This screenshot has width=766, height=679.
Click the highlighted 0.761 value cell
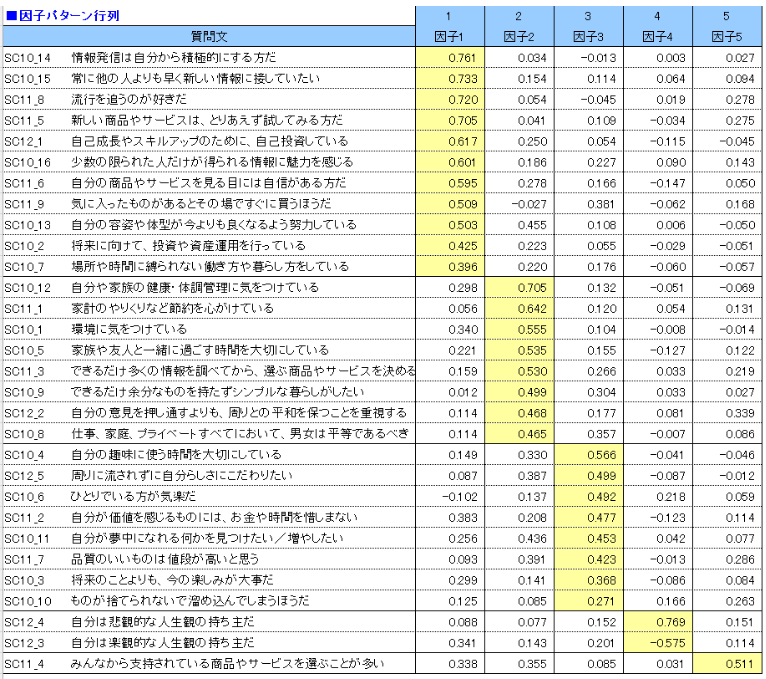click(x=449, y=58)
